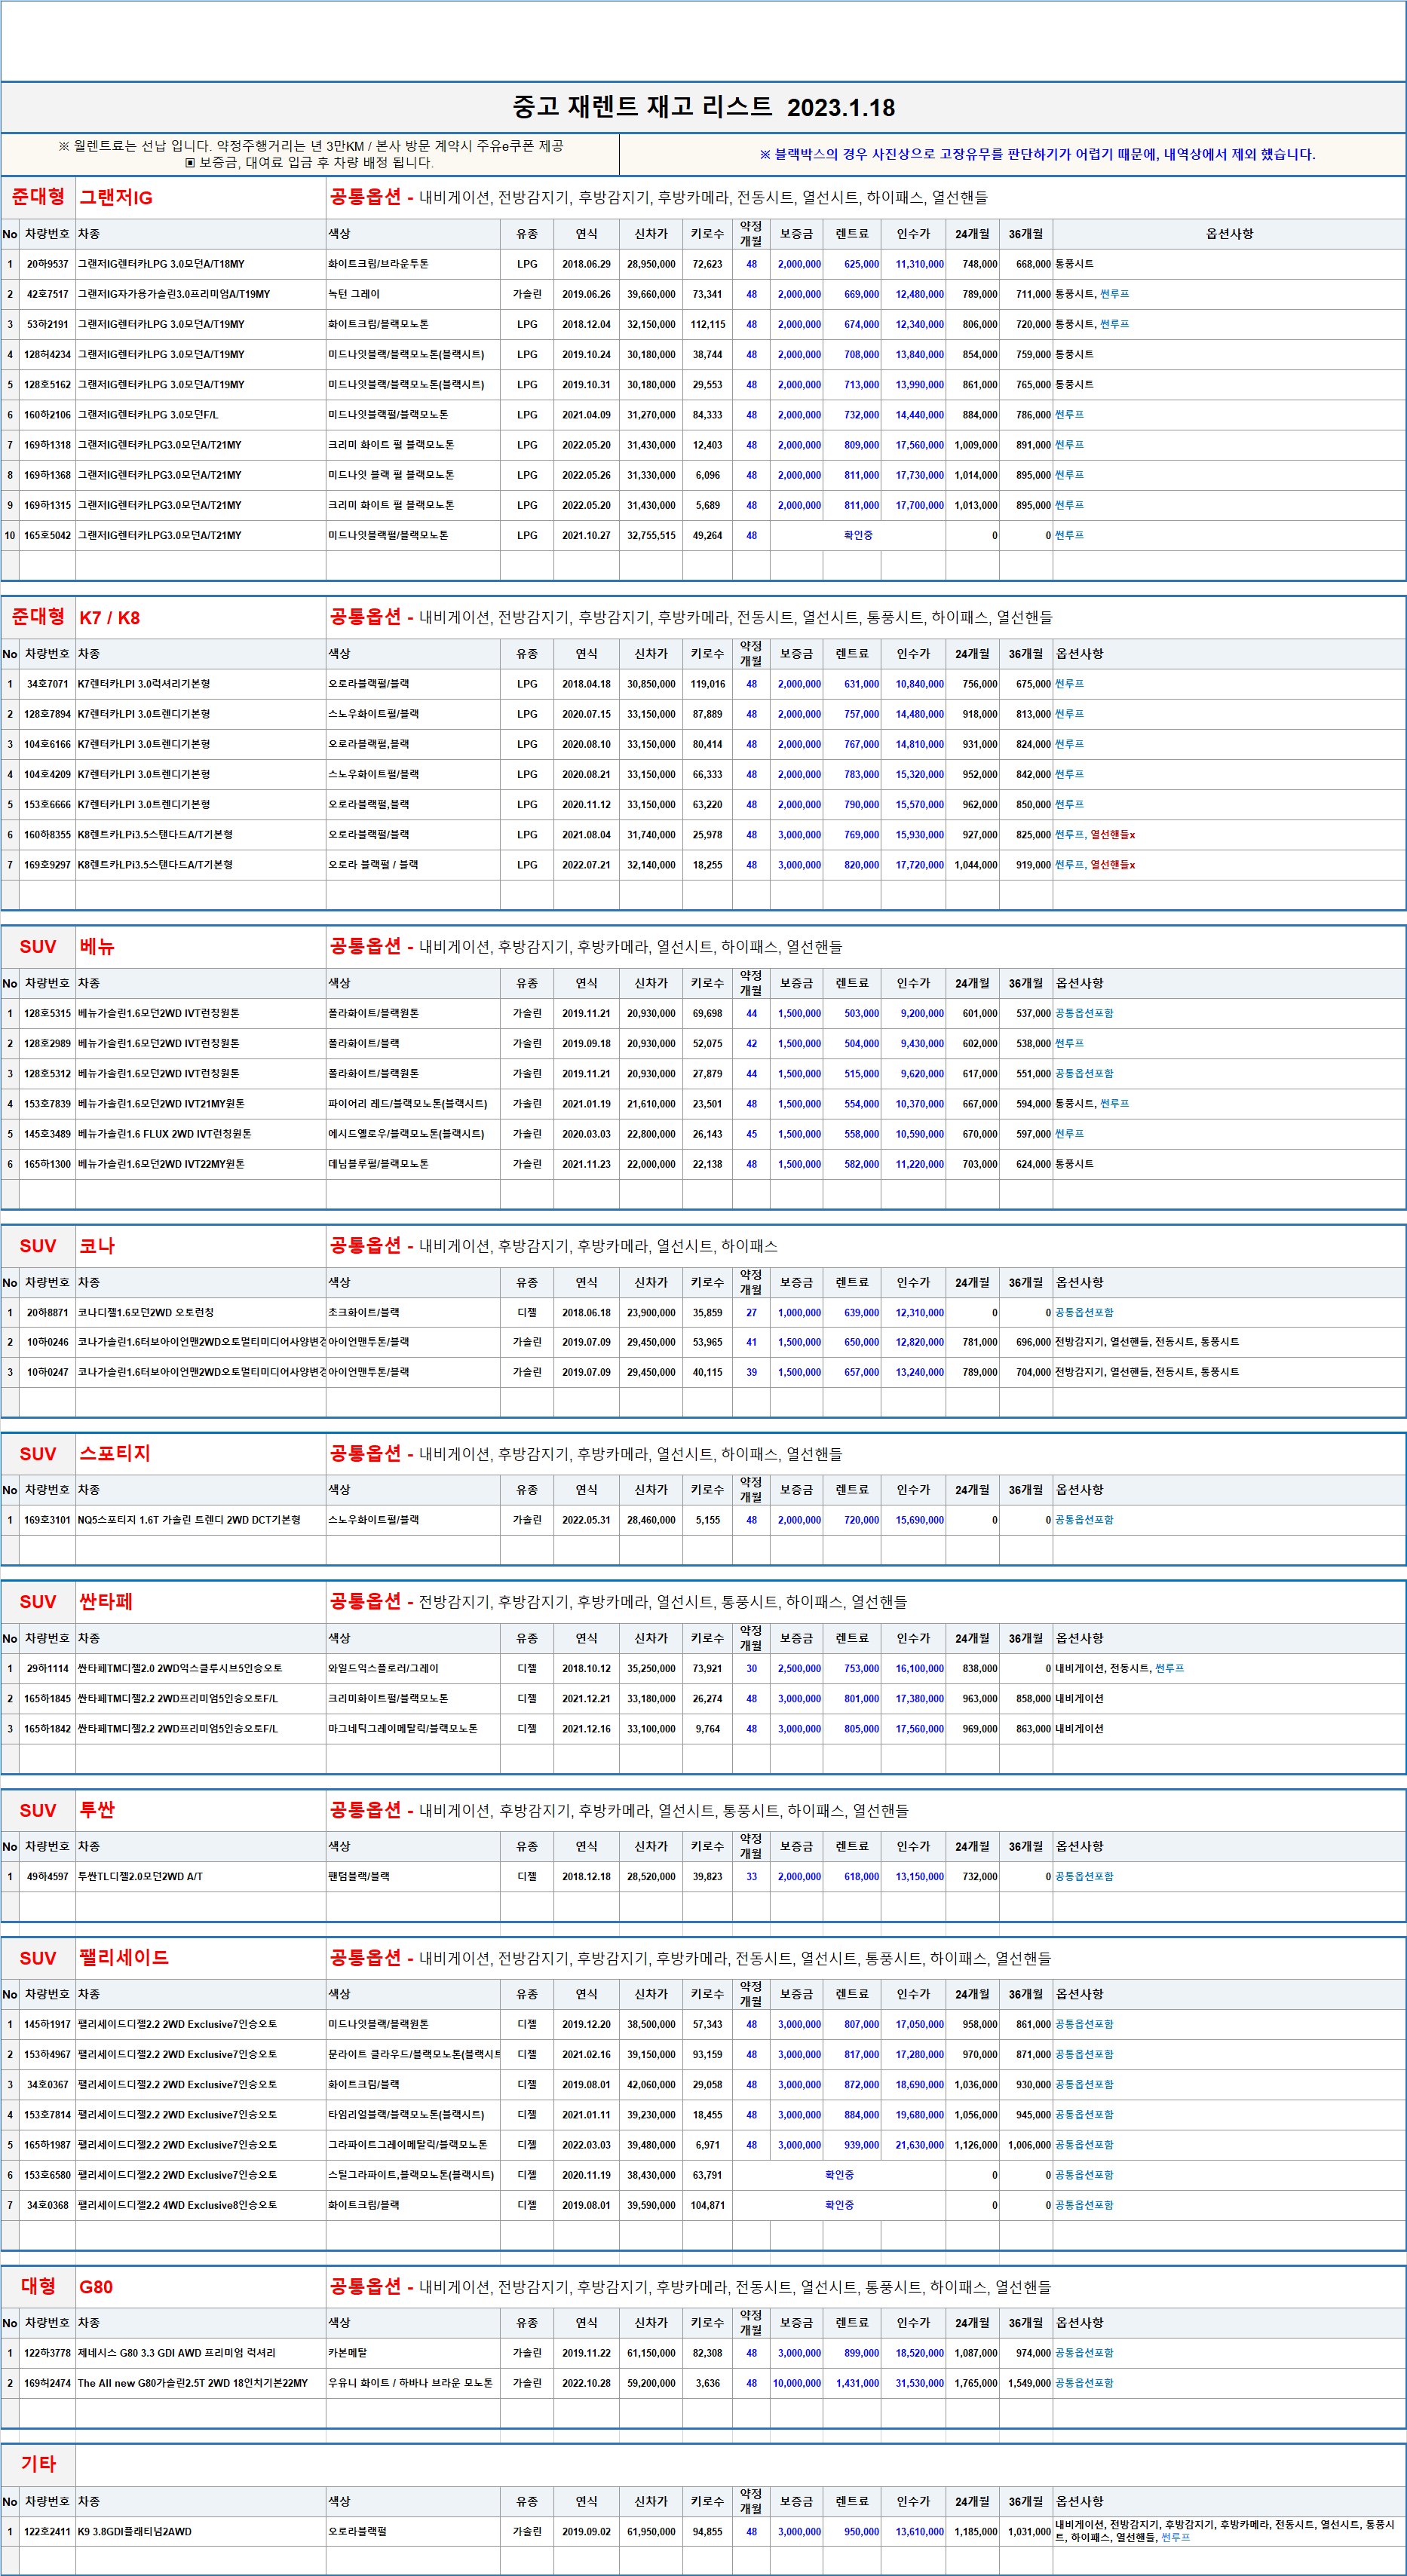Select plate number '169호9297'
1407x2576 pixels.
coord(48,864)
